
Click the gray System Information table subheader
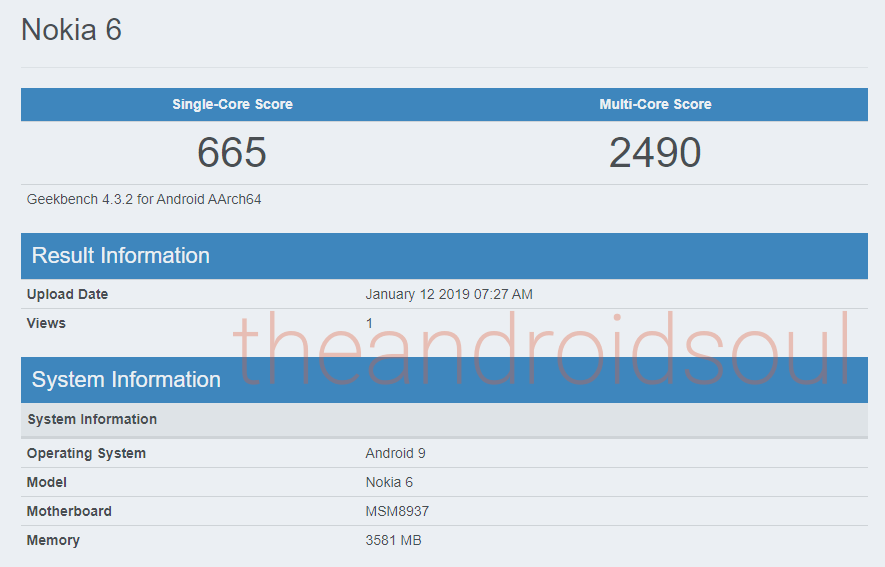point(444,420)
